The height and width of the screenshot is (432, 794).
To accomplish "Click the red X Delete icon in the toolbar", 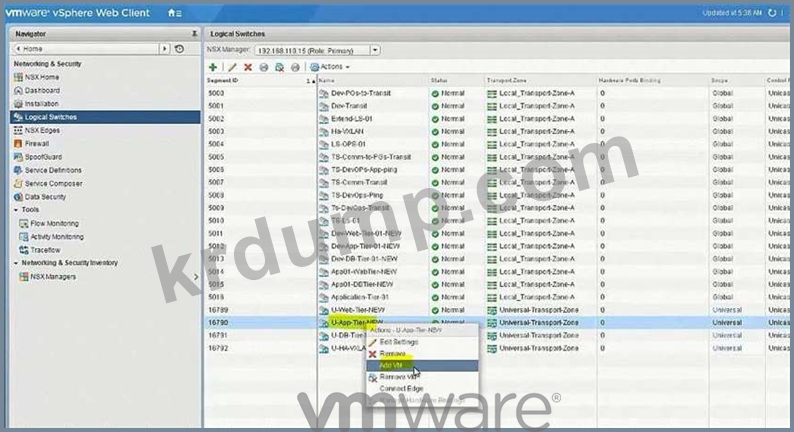I will click(x=248, y=67).
